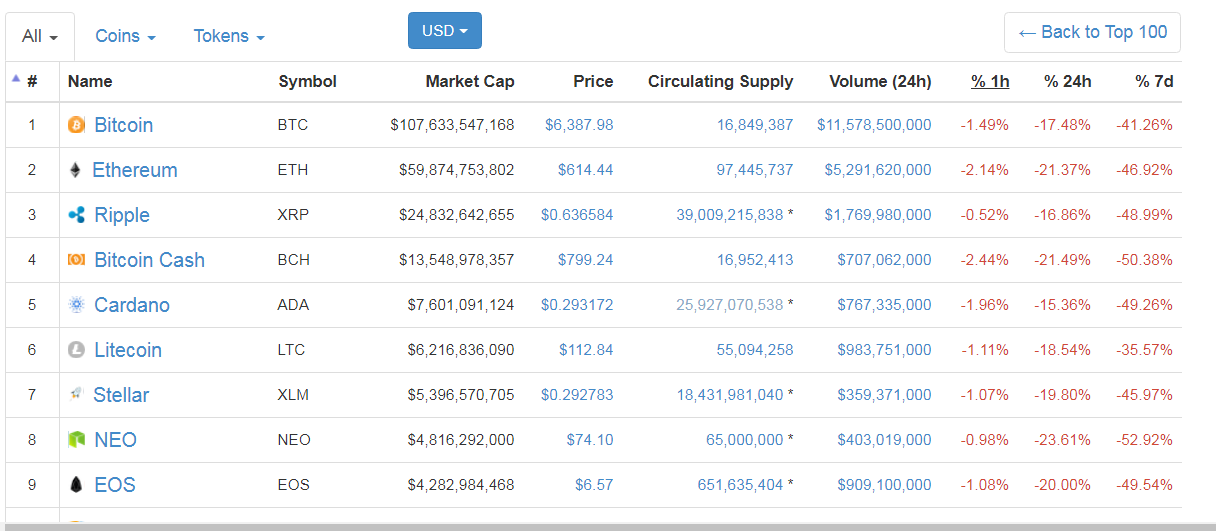Click the Bitcoin logo icon
This screenshot has width=1216, height=531.
pos(76,125)
